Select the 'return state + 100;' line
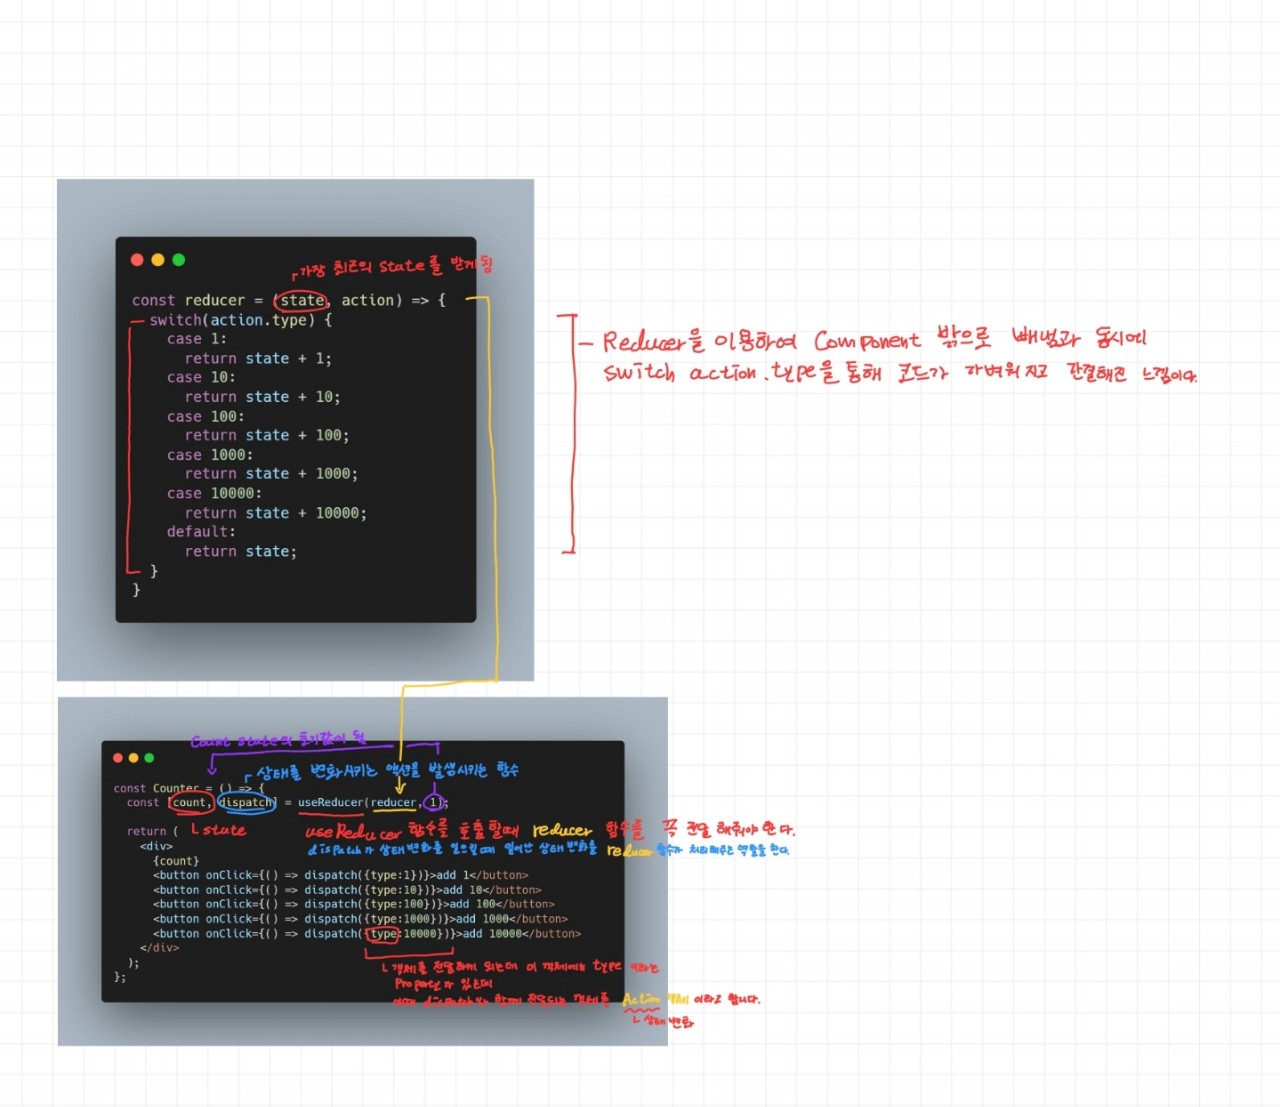1280x1107 pixels. 267,435
